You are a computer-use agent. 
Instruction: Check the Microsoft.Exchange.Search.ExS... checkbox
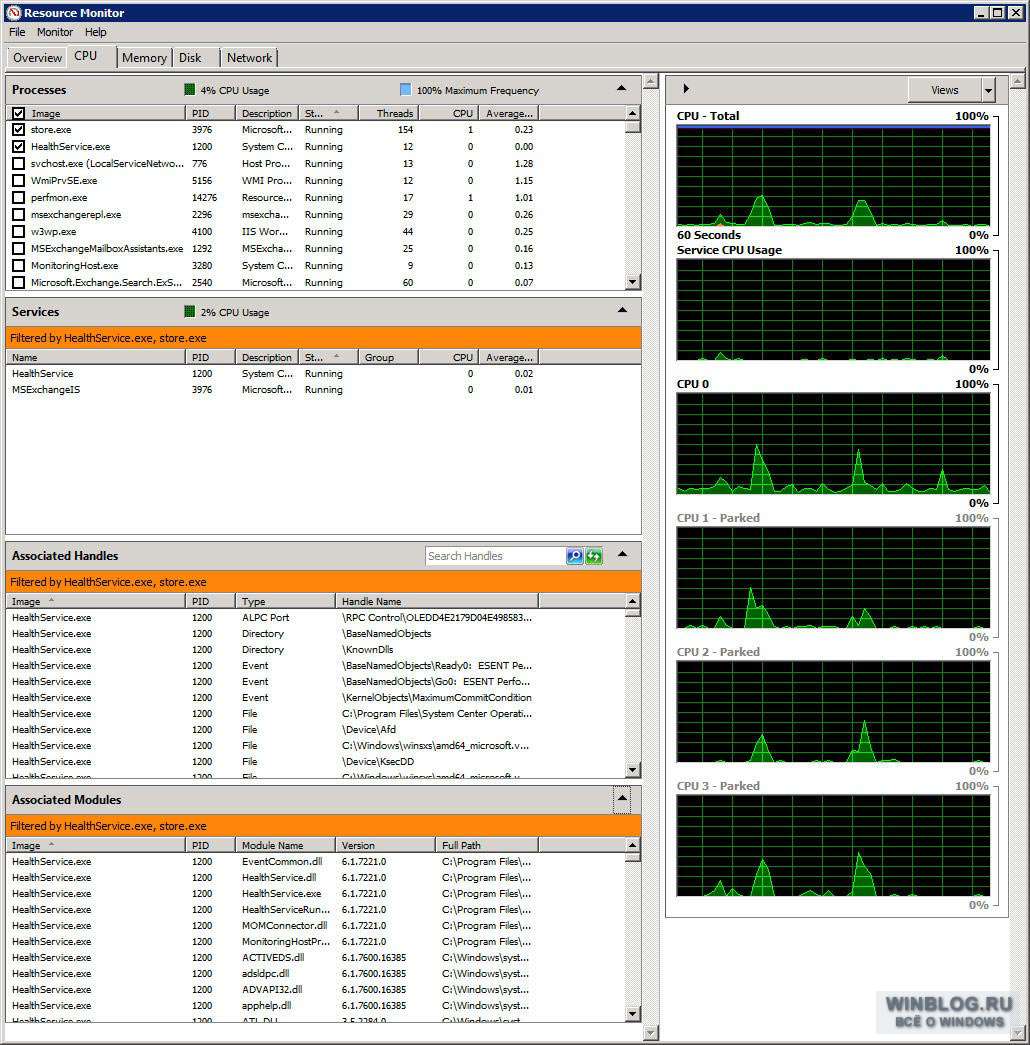(x=19, y=283)
